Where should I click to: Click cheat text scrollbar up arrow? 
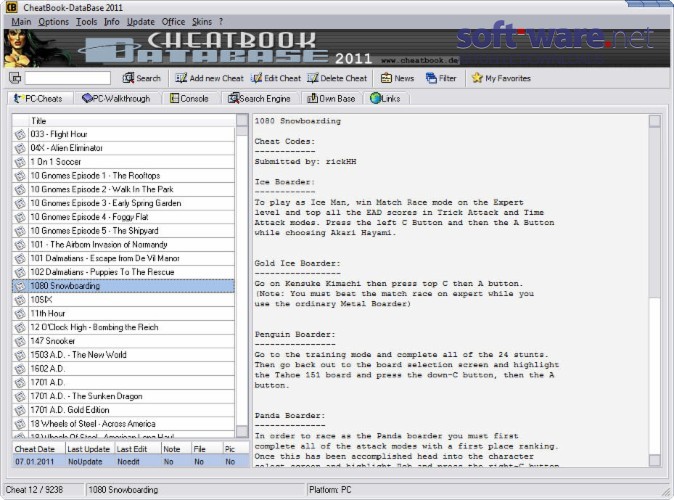(654, 121)
